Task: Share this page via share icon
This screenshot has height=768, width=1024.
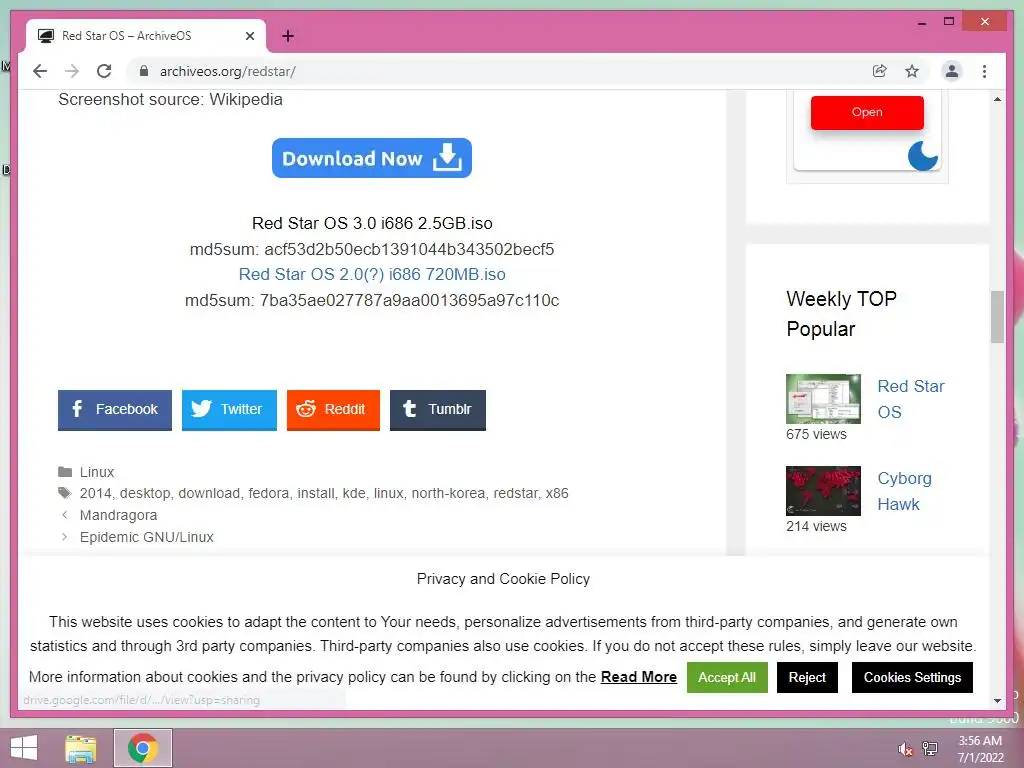Action: point(880,71)
